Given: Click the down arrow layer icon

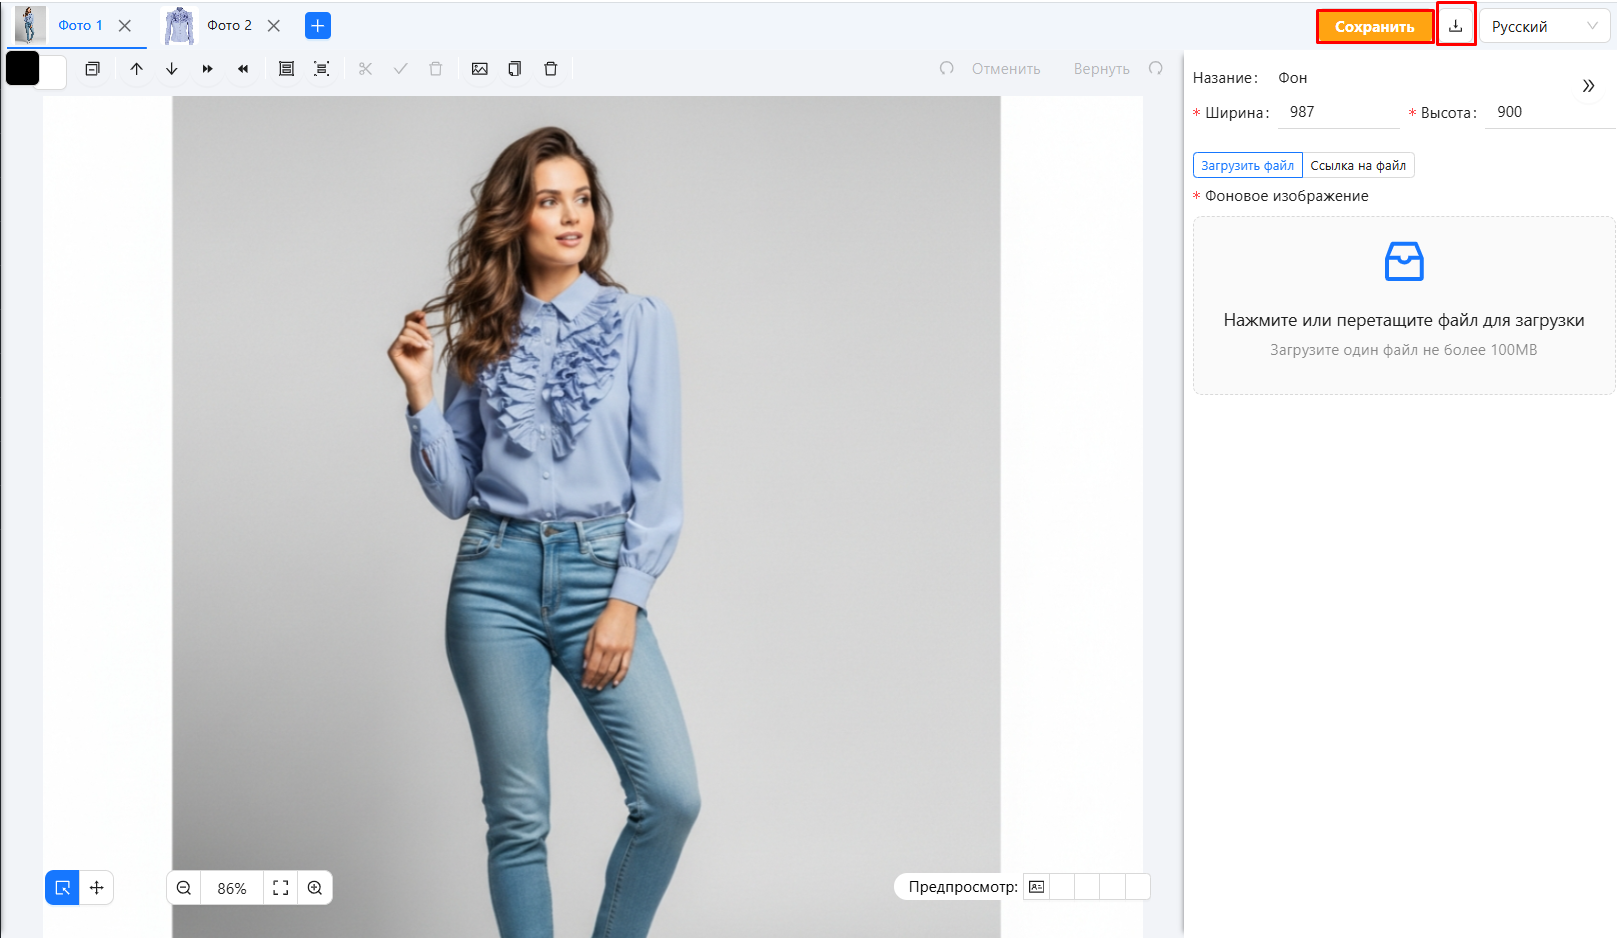Looking at the screenshot, I should point(172,69).
